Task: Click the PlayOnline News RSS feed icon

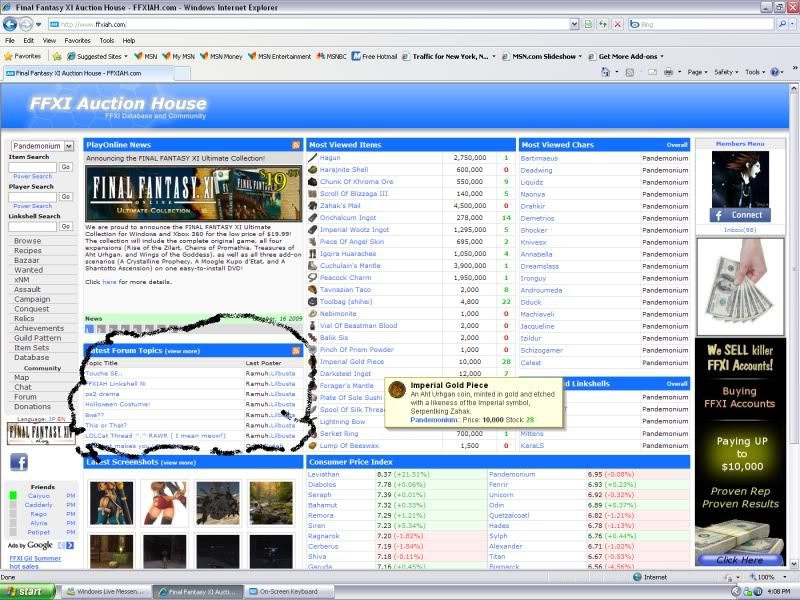Action: 296,145
